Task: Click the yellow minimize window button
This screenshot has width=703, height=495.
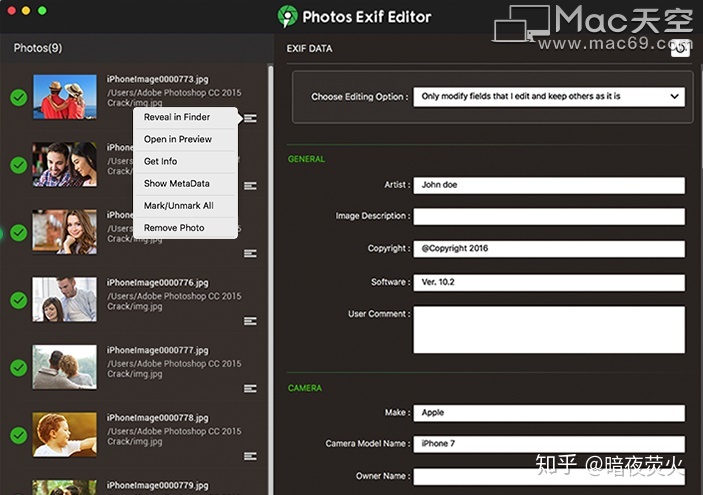Action: click(26, 10)
